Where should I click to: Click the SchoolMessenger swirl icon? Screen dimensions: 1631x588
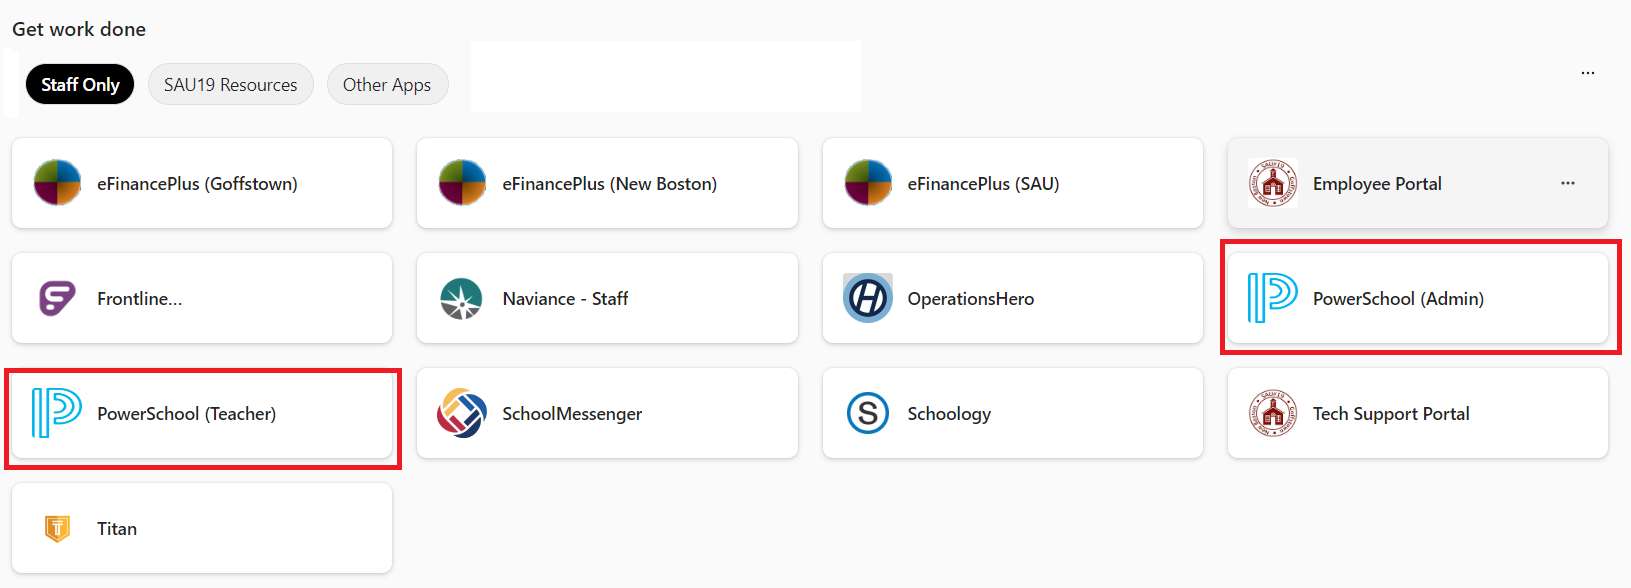tap(462, 413)
